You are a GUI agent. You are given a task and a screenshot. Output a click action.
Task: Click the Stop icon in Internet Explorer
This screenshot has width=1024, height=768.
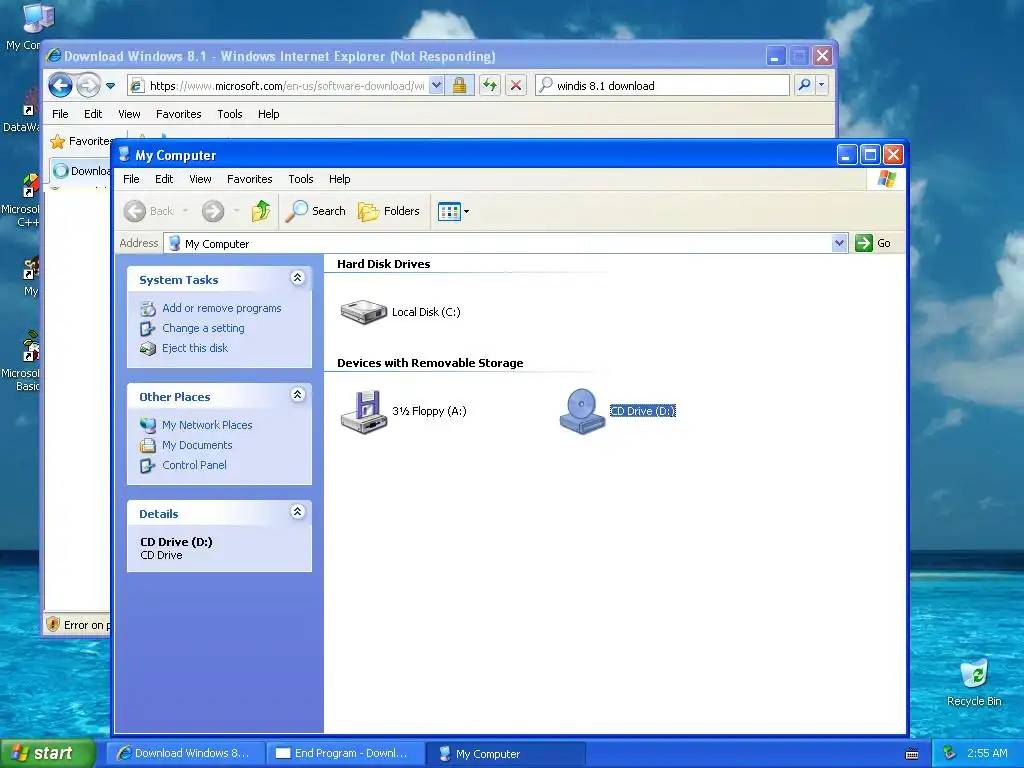tap(516, 85)
